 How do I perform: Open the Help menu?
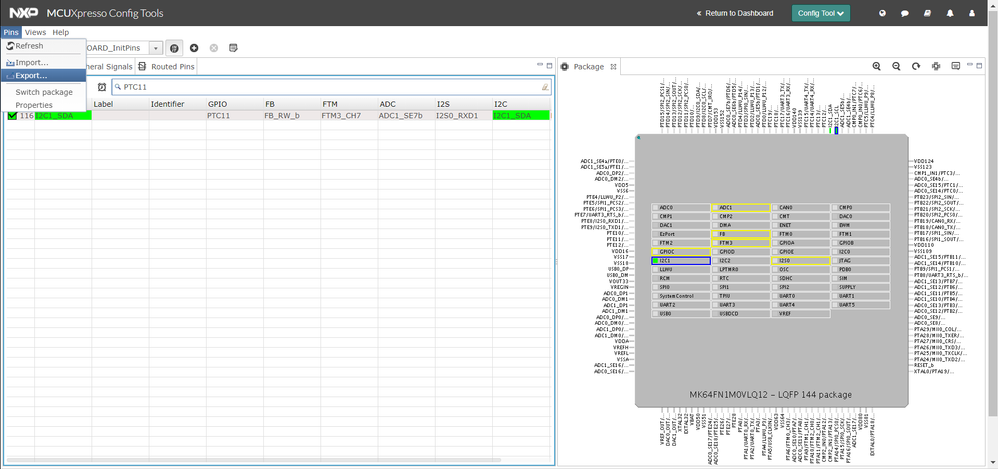pyautogui.click(x=60, y=32)
